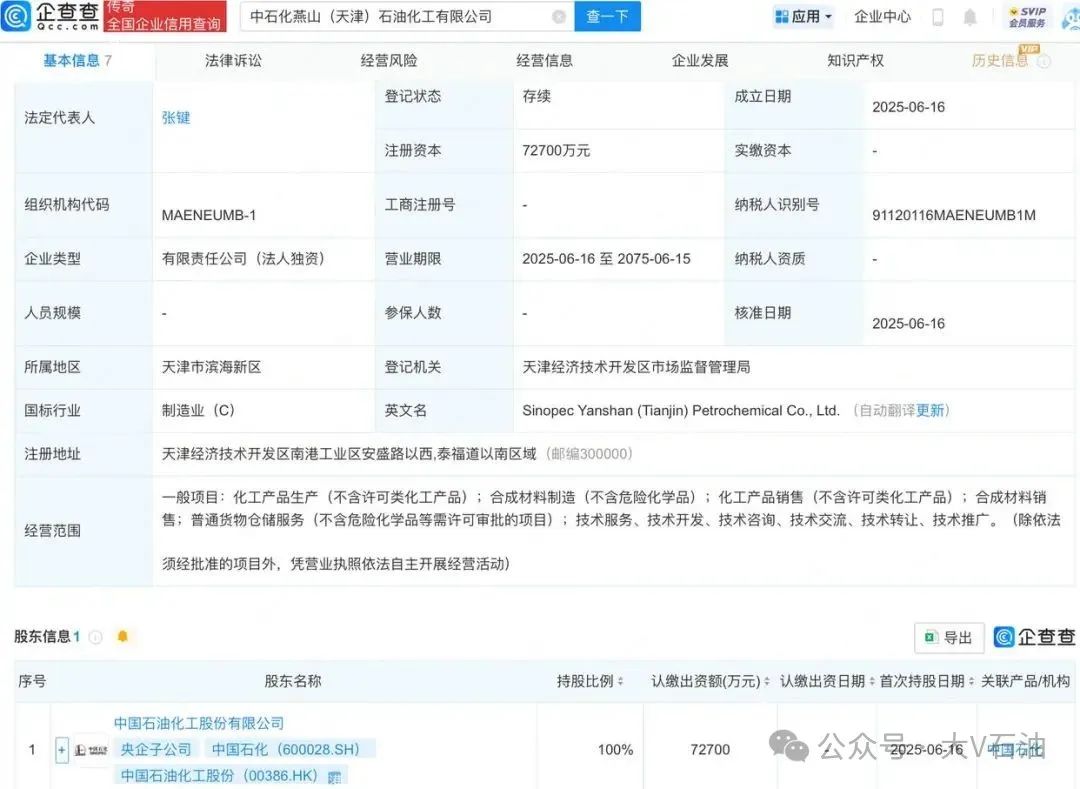Viewport: 1080px width, 789px height.
Task: Click the 央企子公司 tag
Action: click(x=156, y=749)
